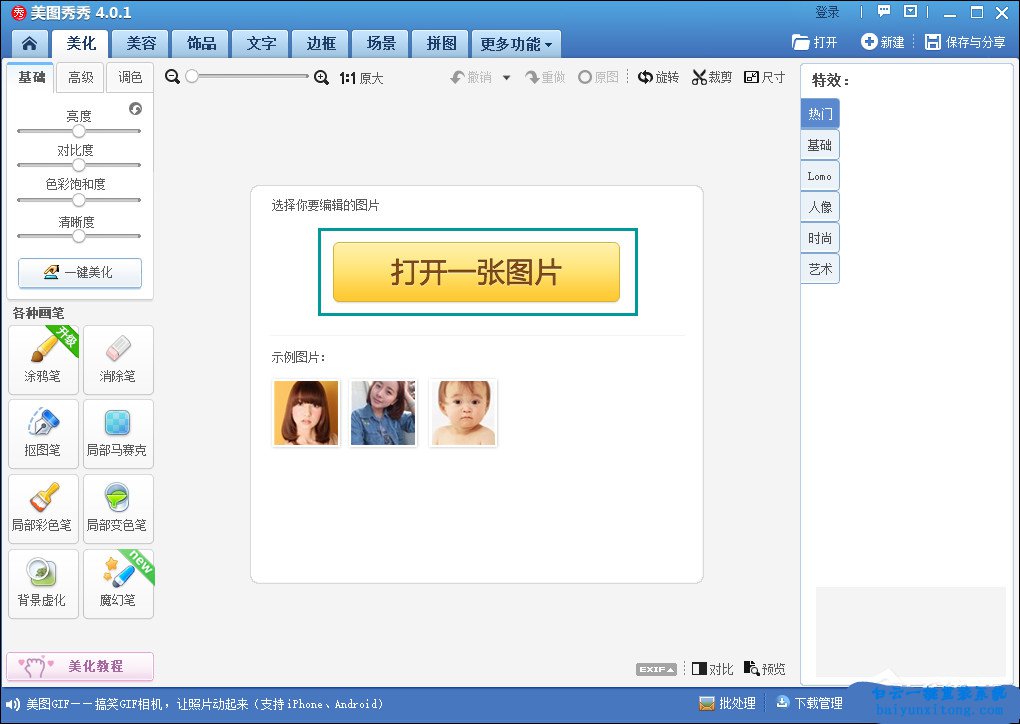
Task: Click the 打开一张图片 button
Action: click(x=476, y=272)
